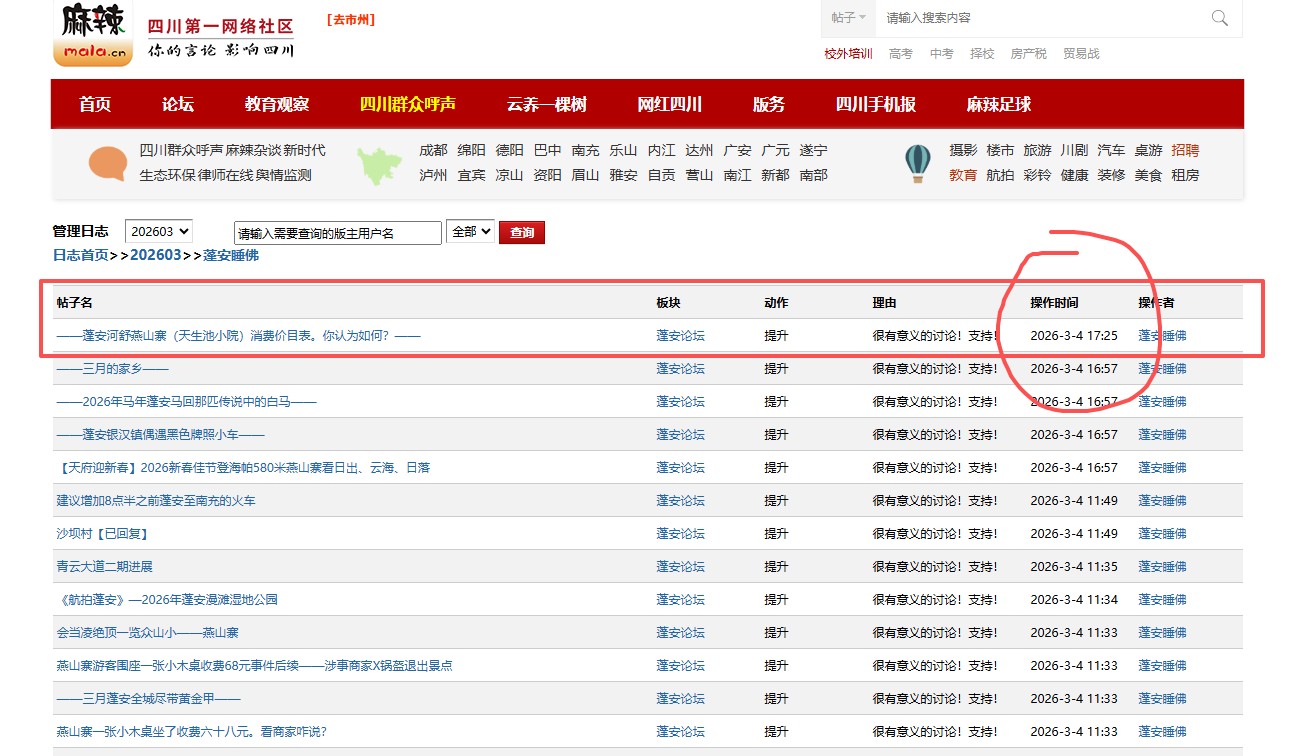
Task: Open the 招聘 category link
Action: (1185, 151)
